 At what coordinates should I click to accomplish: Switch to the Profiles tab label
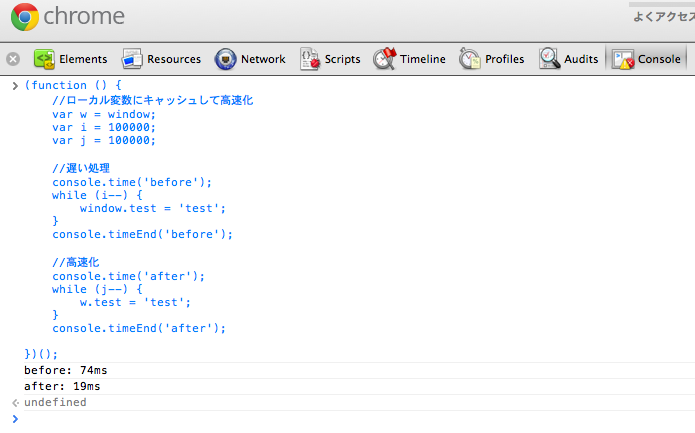tap(505, 59)
